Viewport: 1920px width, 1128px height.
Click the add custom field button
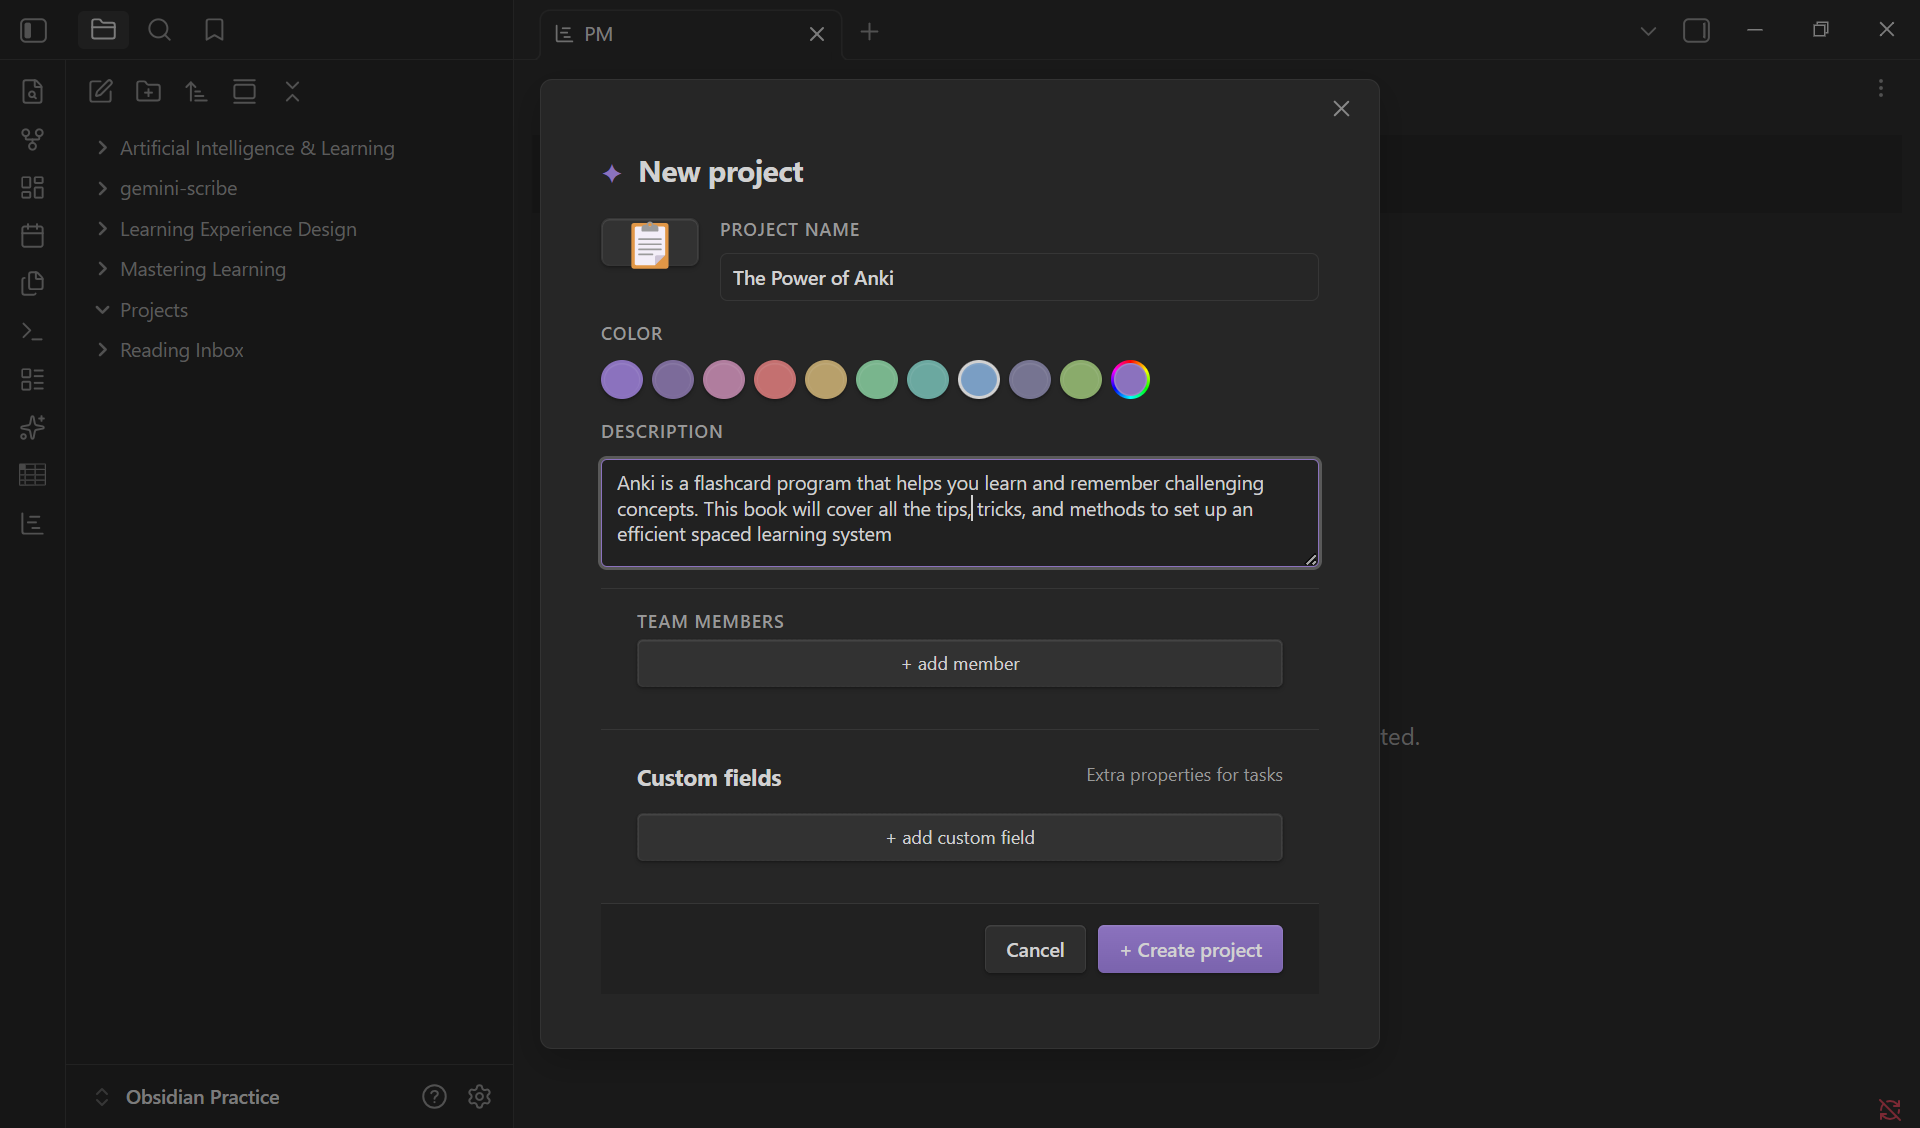click(x=960, y=838)
